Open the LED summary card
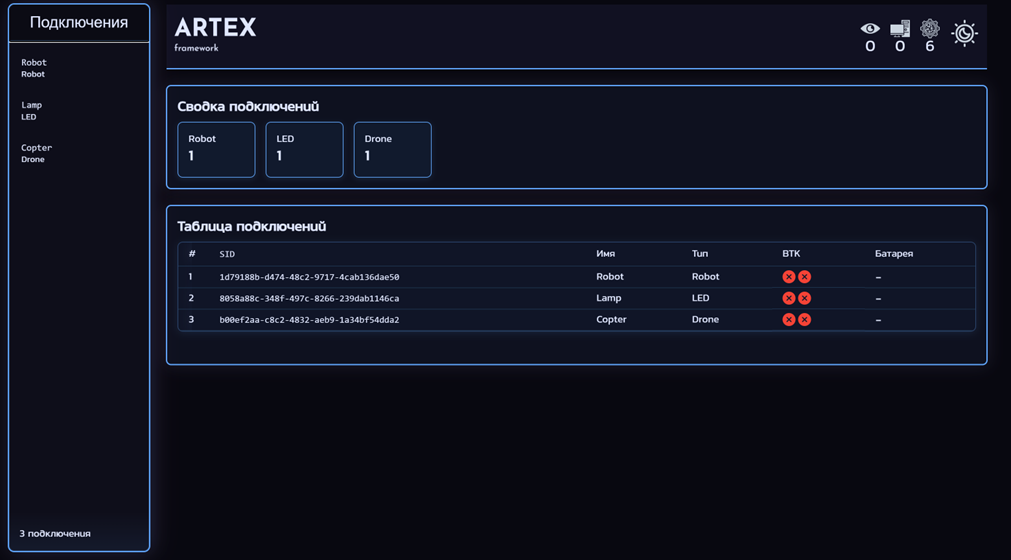 [x=304, y=149]
